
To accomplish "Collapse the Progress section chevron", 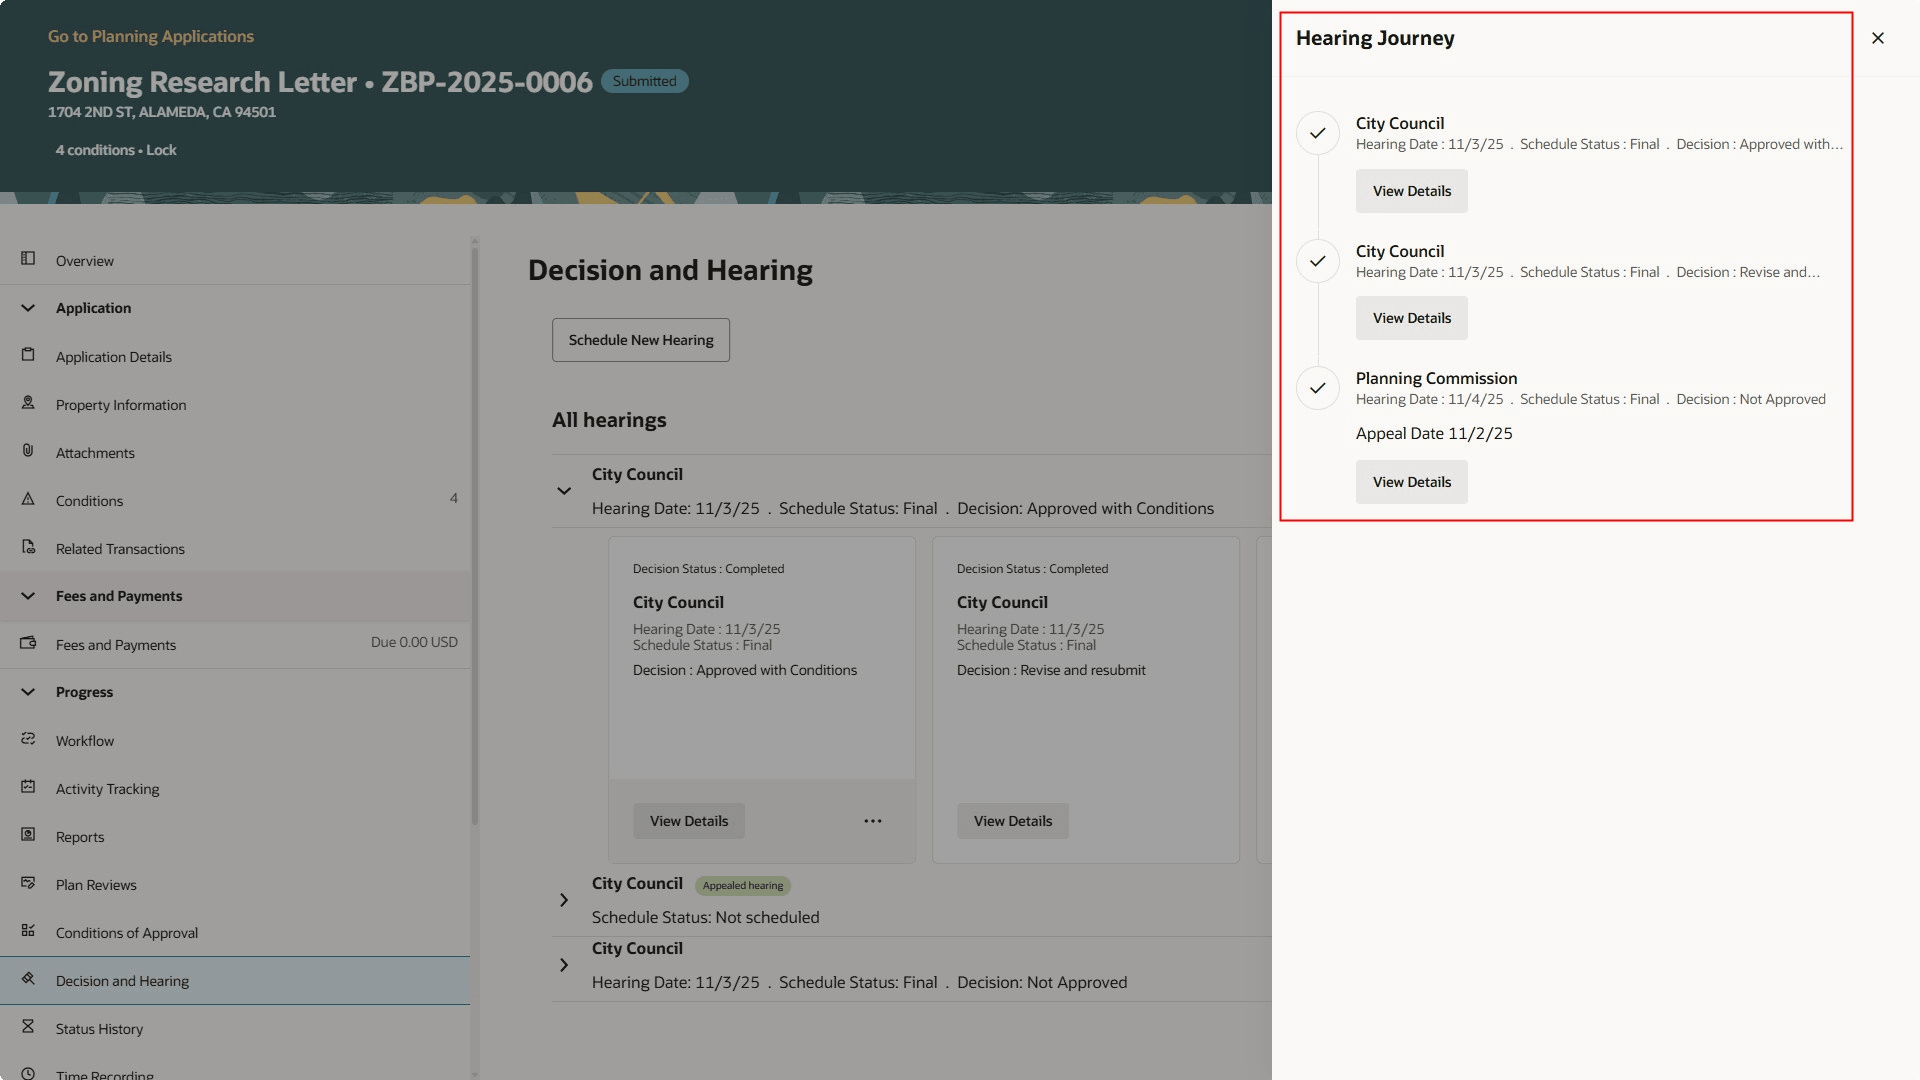I will (x=28, y=692).
